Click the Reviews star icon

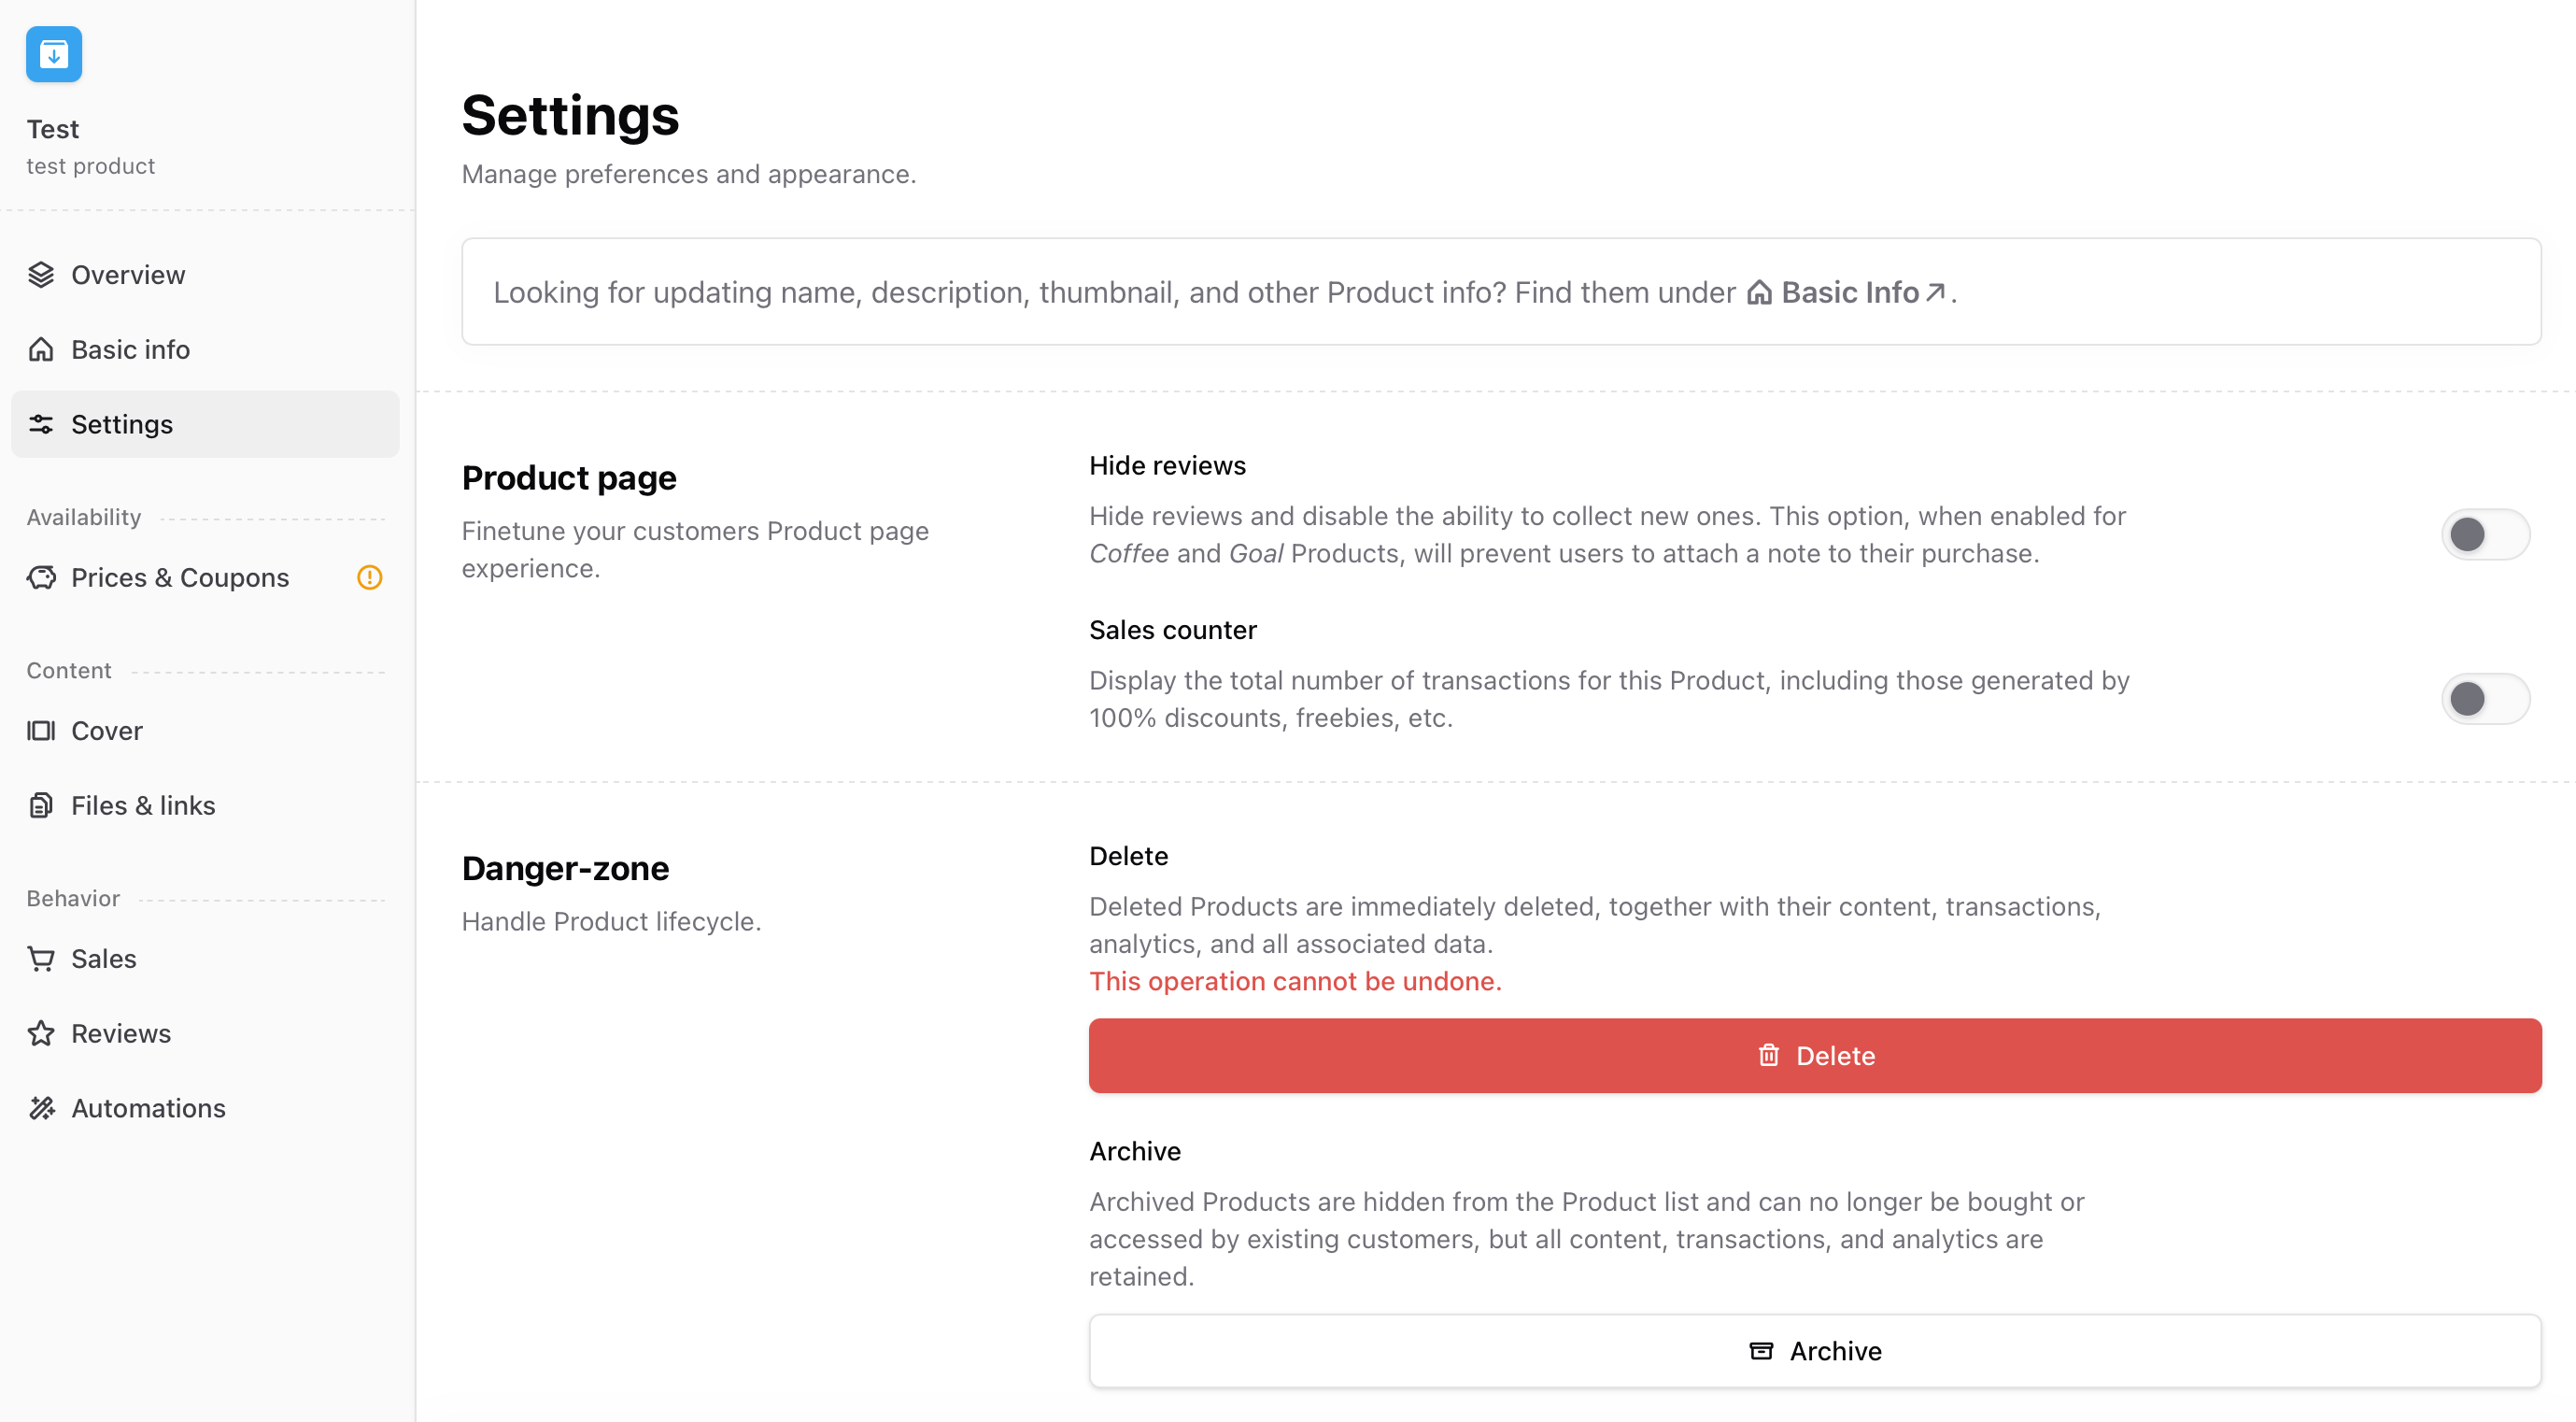[41, 1033]
